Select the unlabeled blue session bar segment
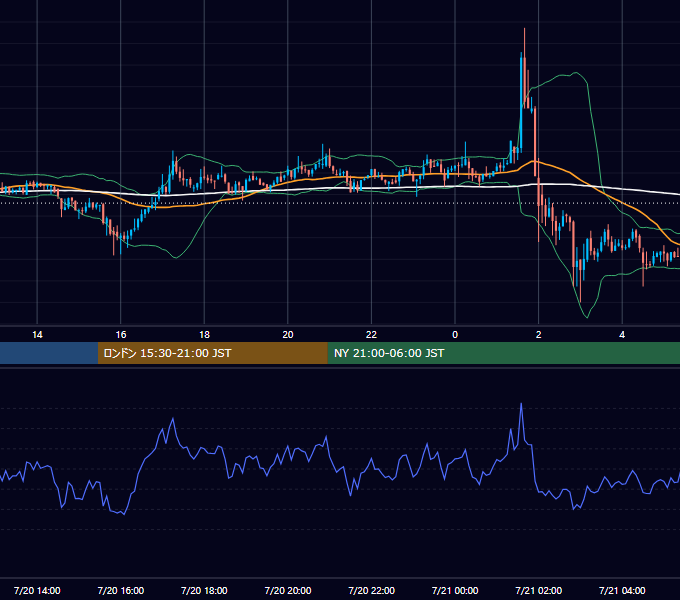 pyautogui.click(x=49, y=353)
